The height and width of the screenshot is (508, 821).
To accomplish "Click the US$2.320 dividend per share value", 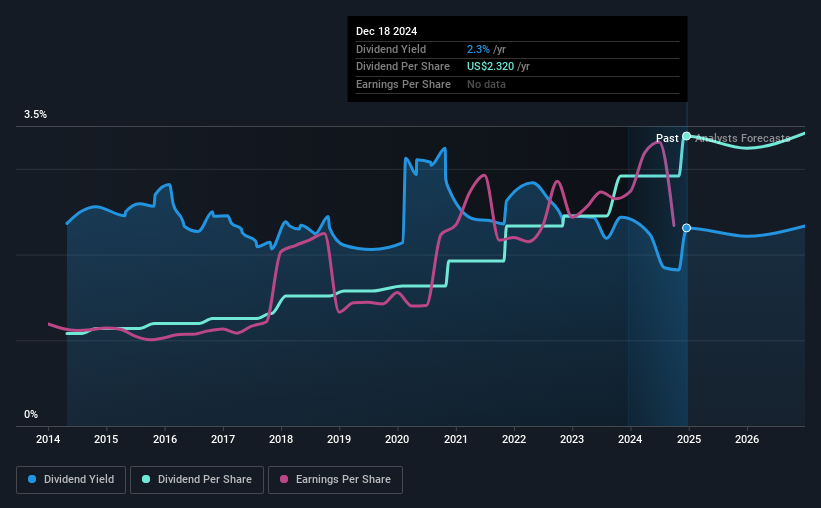I will 491,67.
